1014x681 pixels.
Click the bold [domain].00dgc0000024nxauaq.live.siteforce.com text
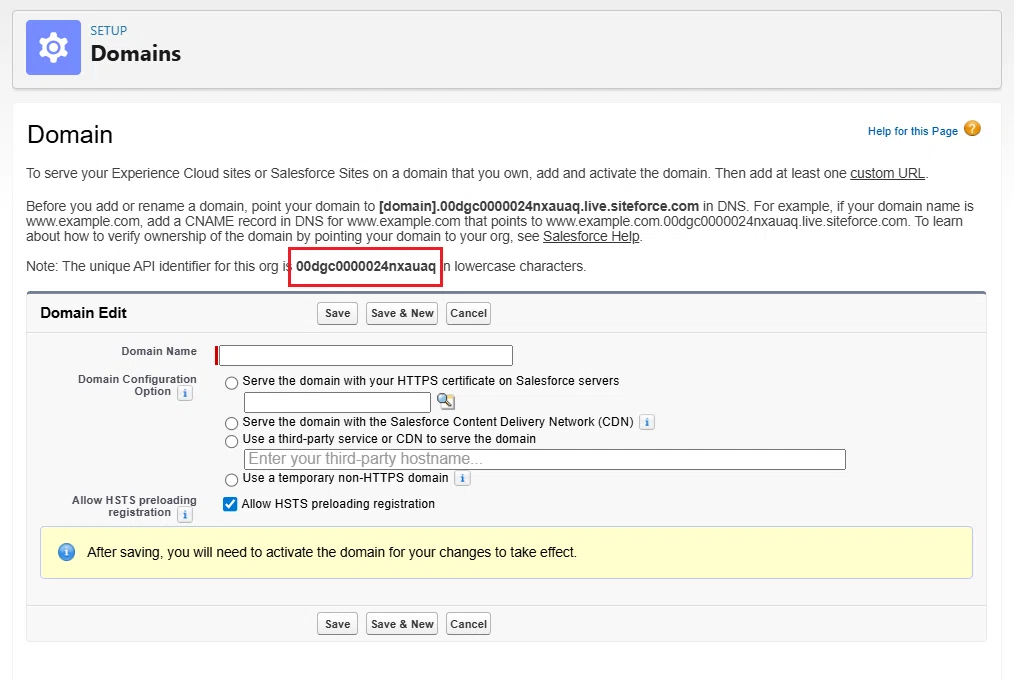539,206
